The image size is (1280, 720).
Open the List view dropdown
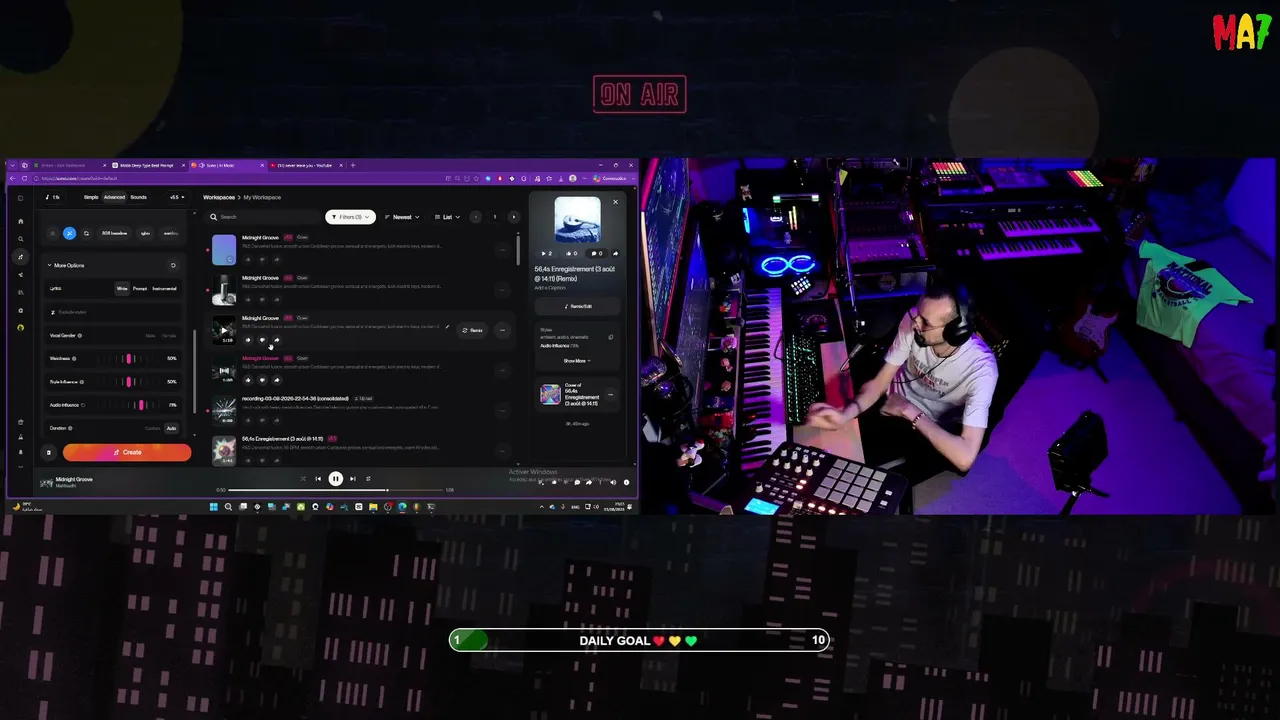click(x=449, y=217)
